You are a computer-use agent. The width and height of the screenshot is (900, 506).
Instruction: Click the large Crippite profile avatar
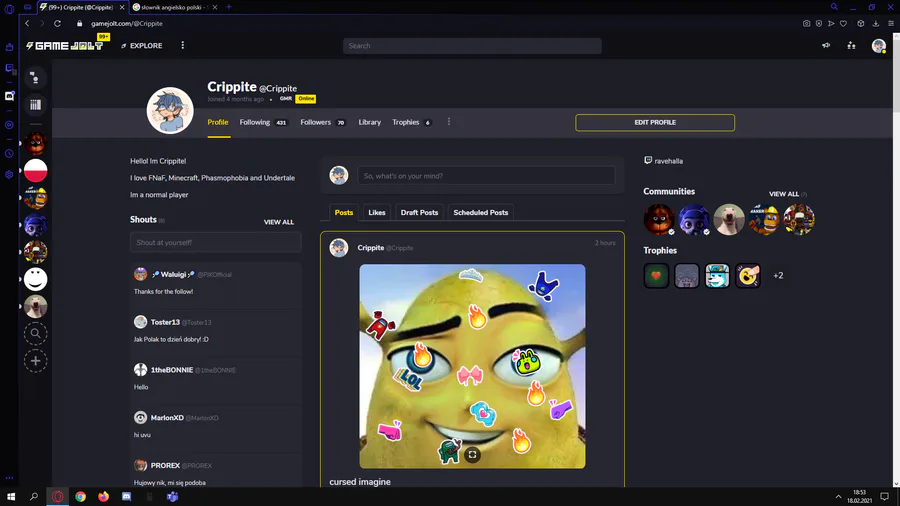coord(170,110)
